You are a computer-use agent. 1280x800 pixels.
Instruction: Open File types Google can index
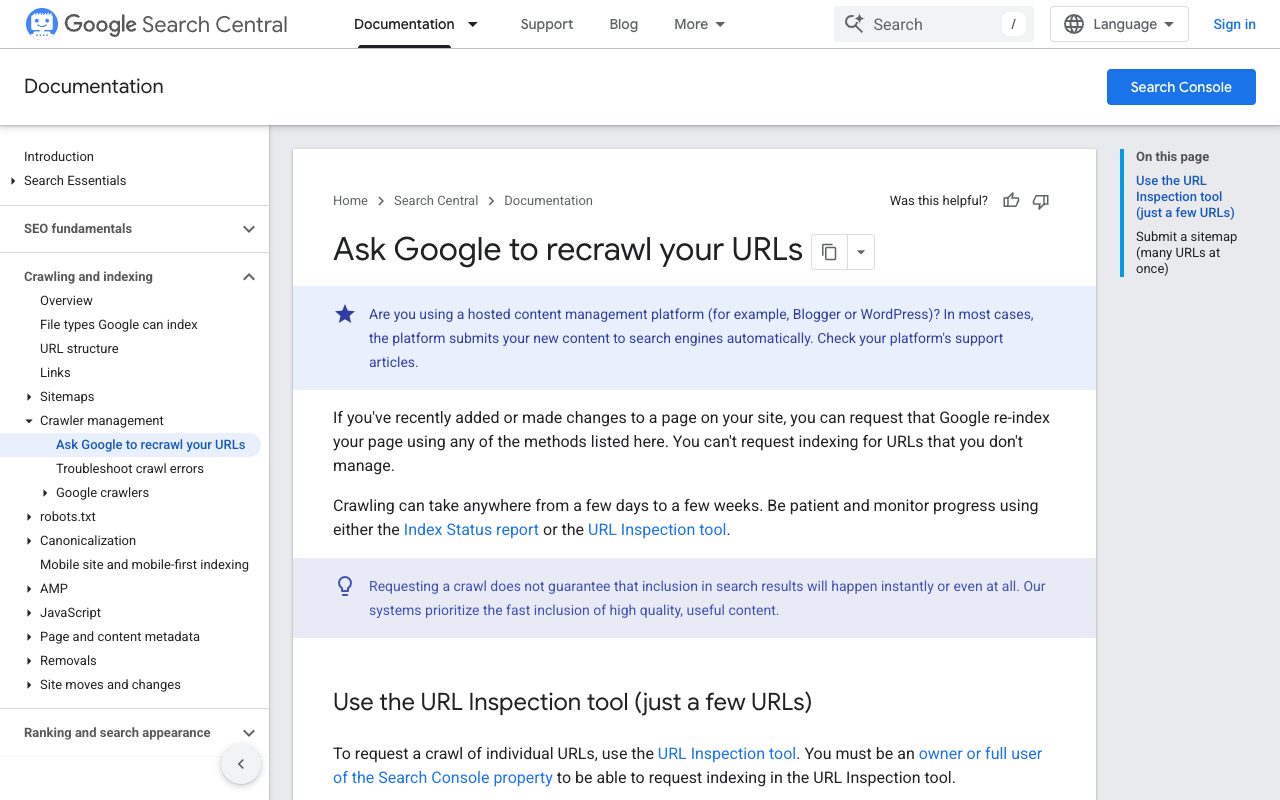pos(119,325)
